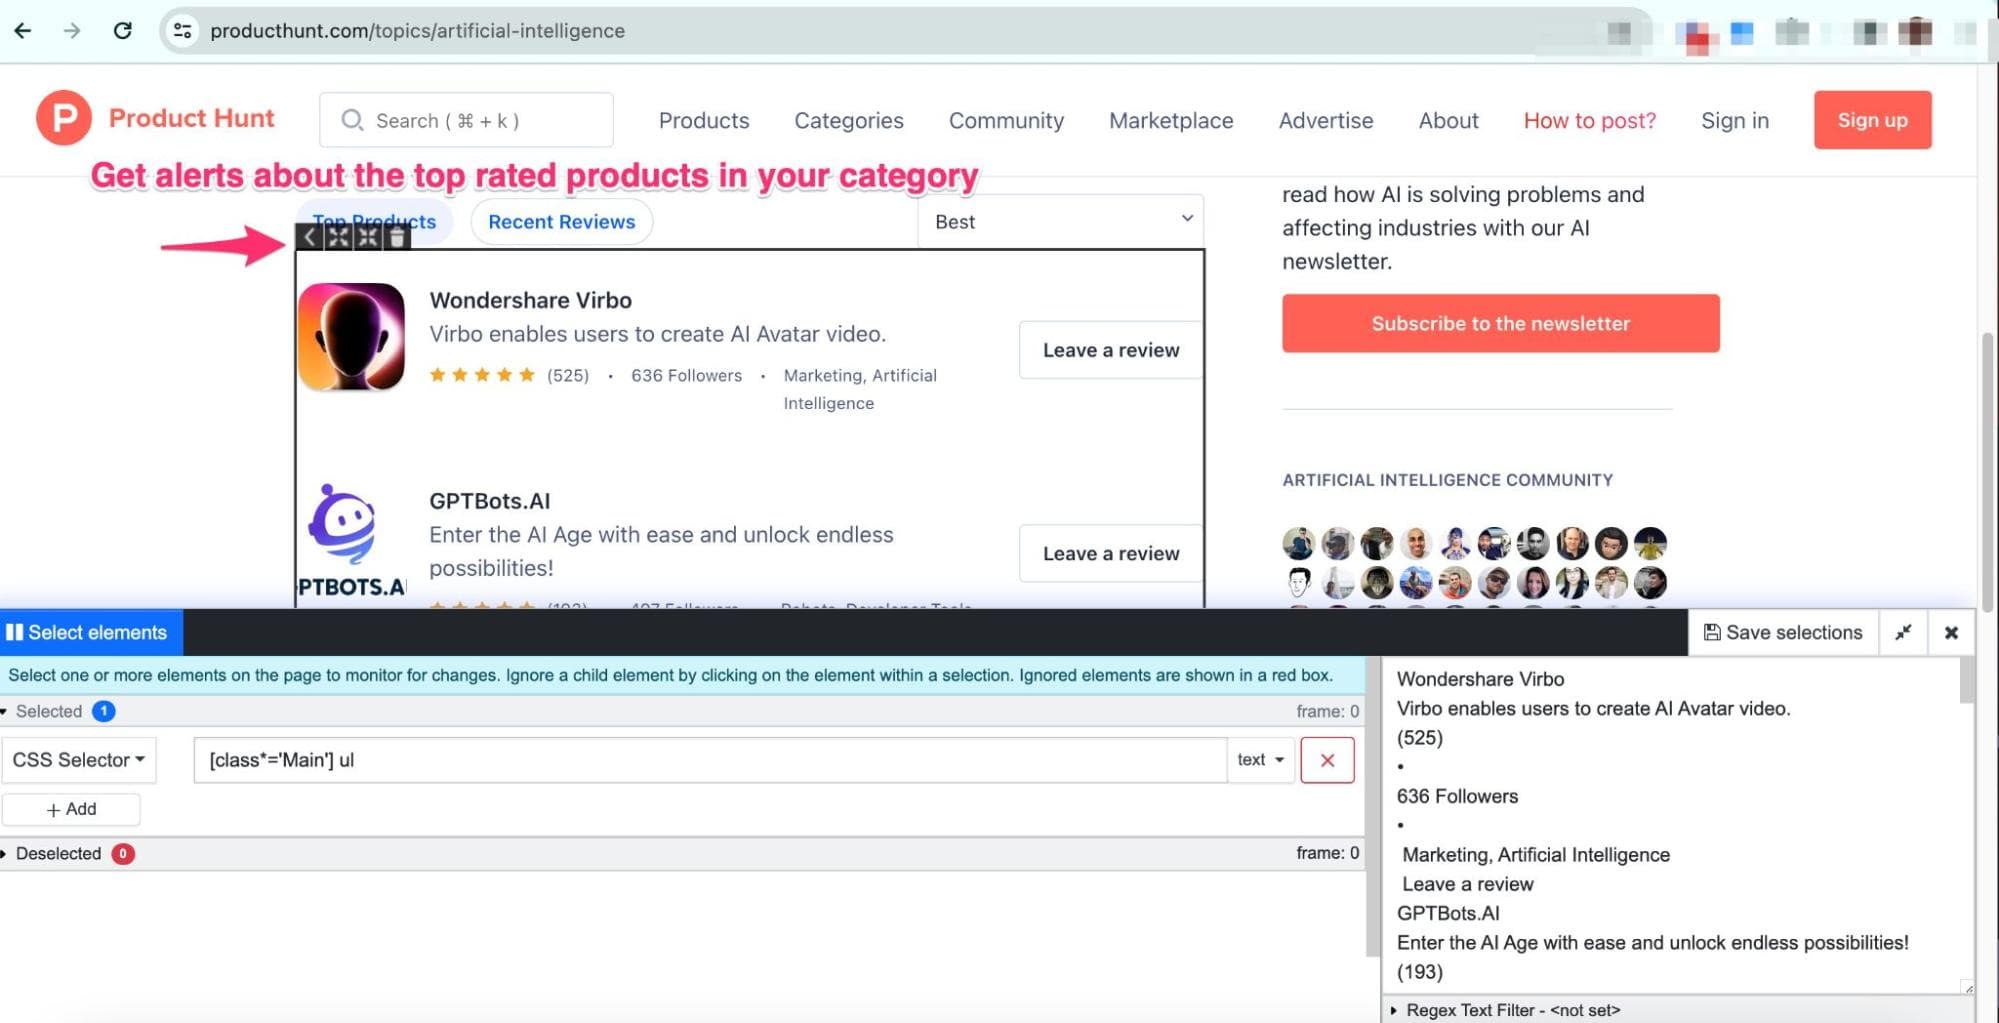Minimize the selector panel with diagonal arrows icon
Viewport: 1999px width, 1023px height.
(x=1903, y=632)
